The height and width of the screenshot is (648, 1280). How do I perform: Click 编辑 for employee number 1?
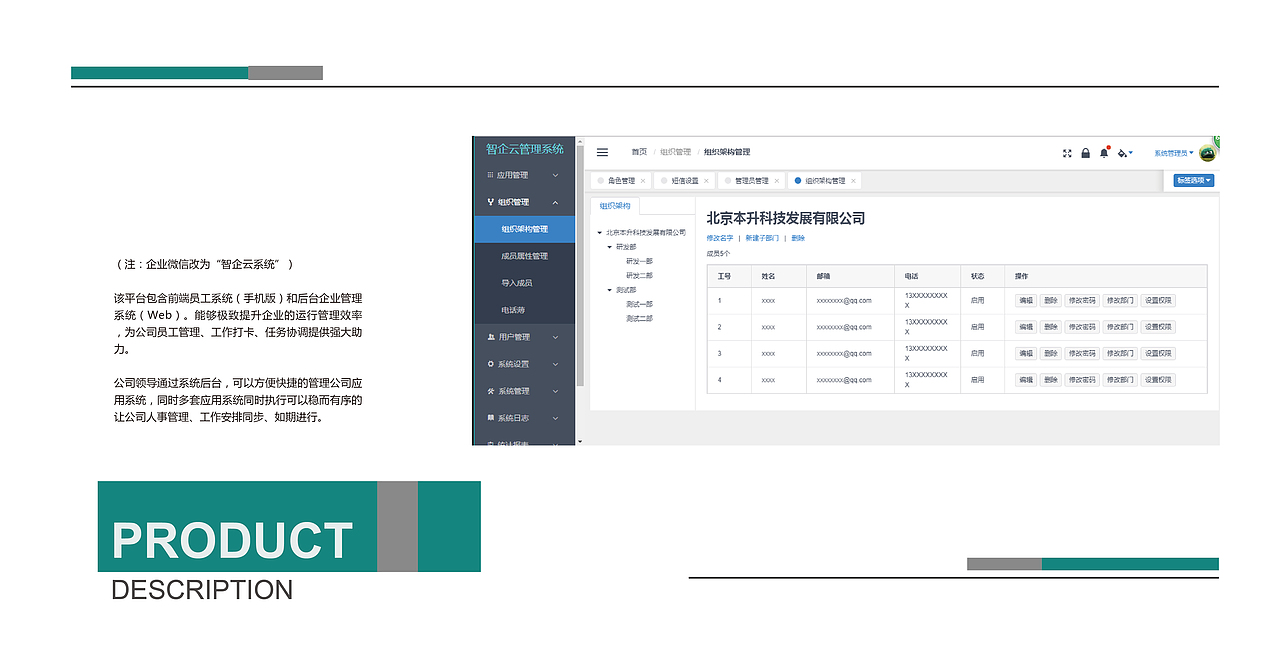click(x=1025, y=300)
